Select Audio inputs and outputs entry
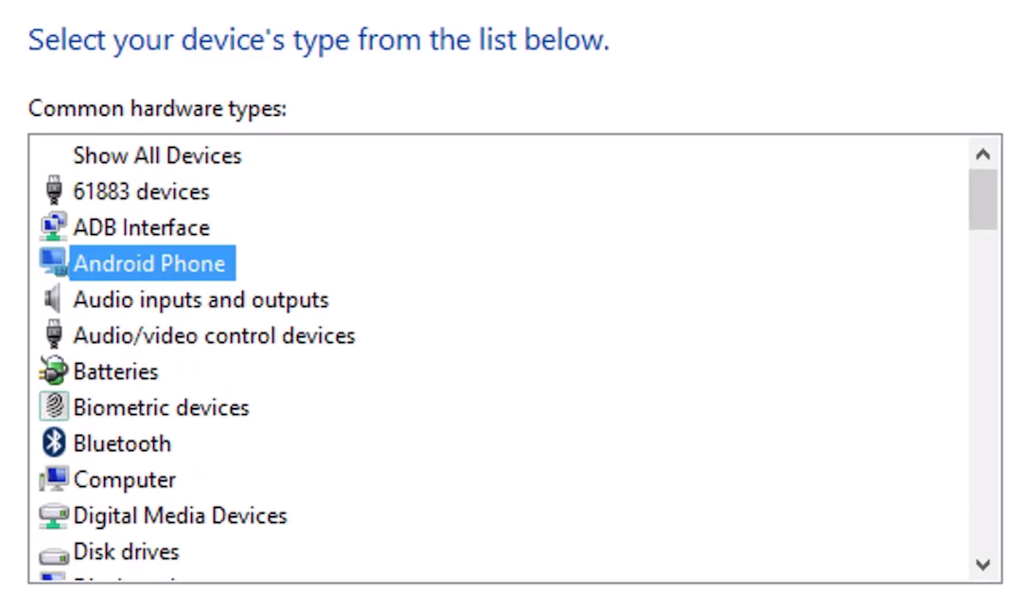Screen dimensions: 1024x599 pyautogui.click(x=200, y=299)
